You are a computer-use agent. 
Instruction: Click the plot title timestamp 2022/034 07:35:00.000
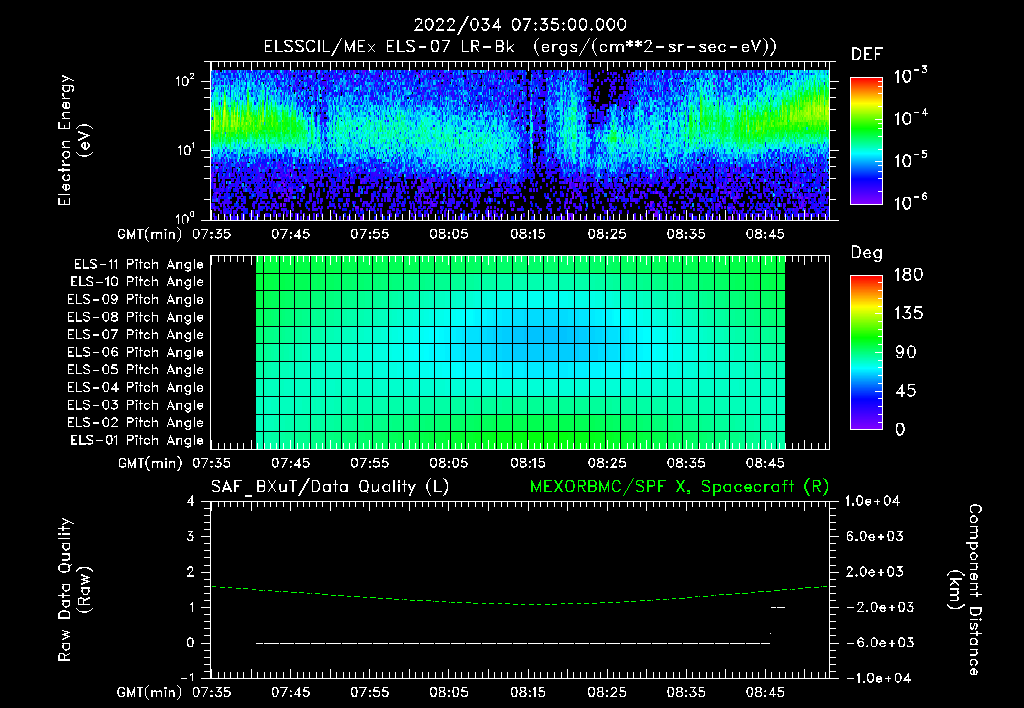tap(520, 25)
